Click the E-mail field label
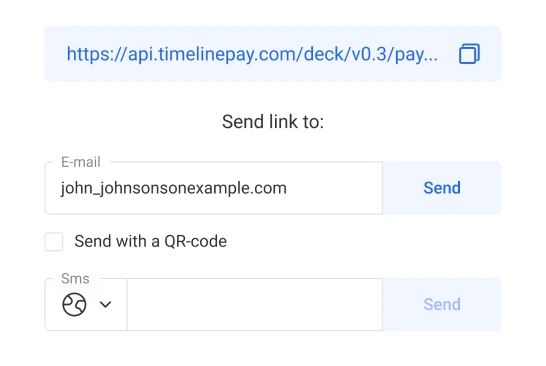This screenshot has width=546, height=366. pos(81,162)
